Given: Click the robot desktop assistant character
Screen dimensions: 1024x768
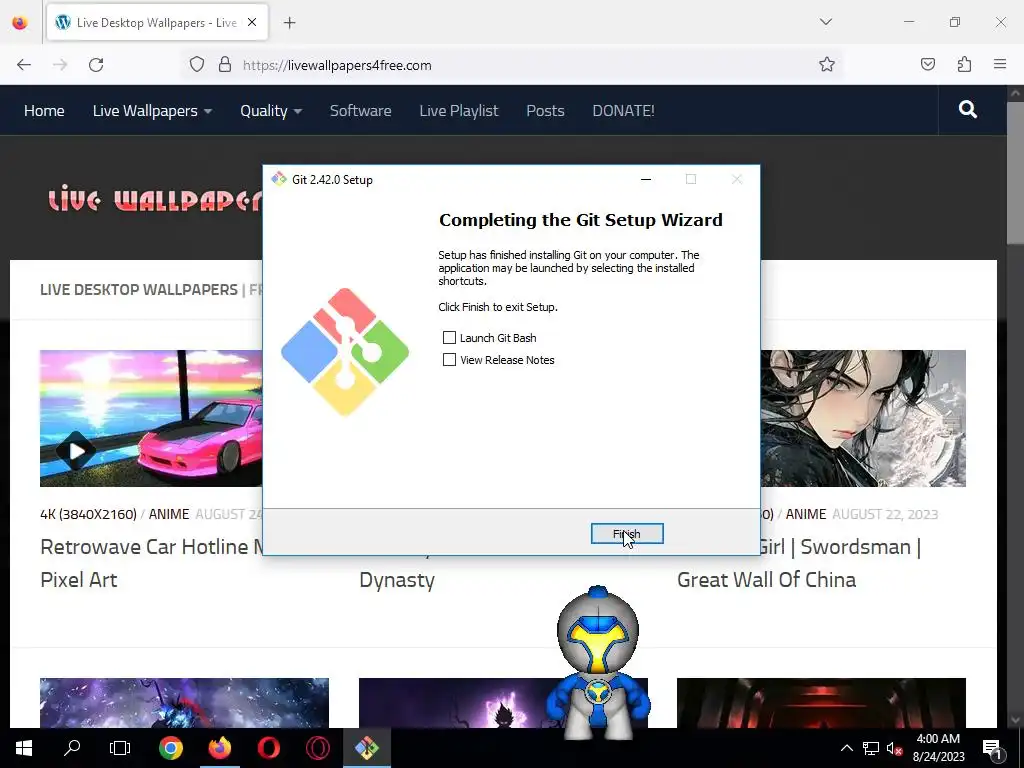Looking at the screenshot, I should tap(598, 663).
